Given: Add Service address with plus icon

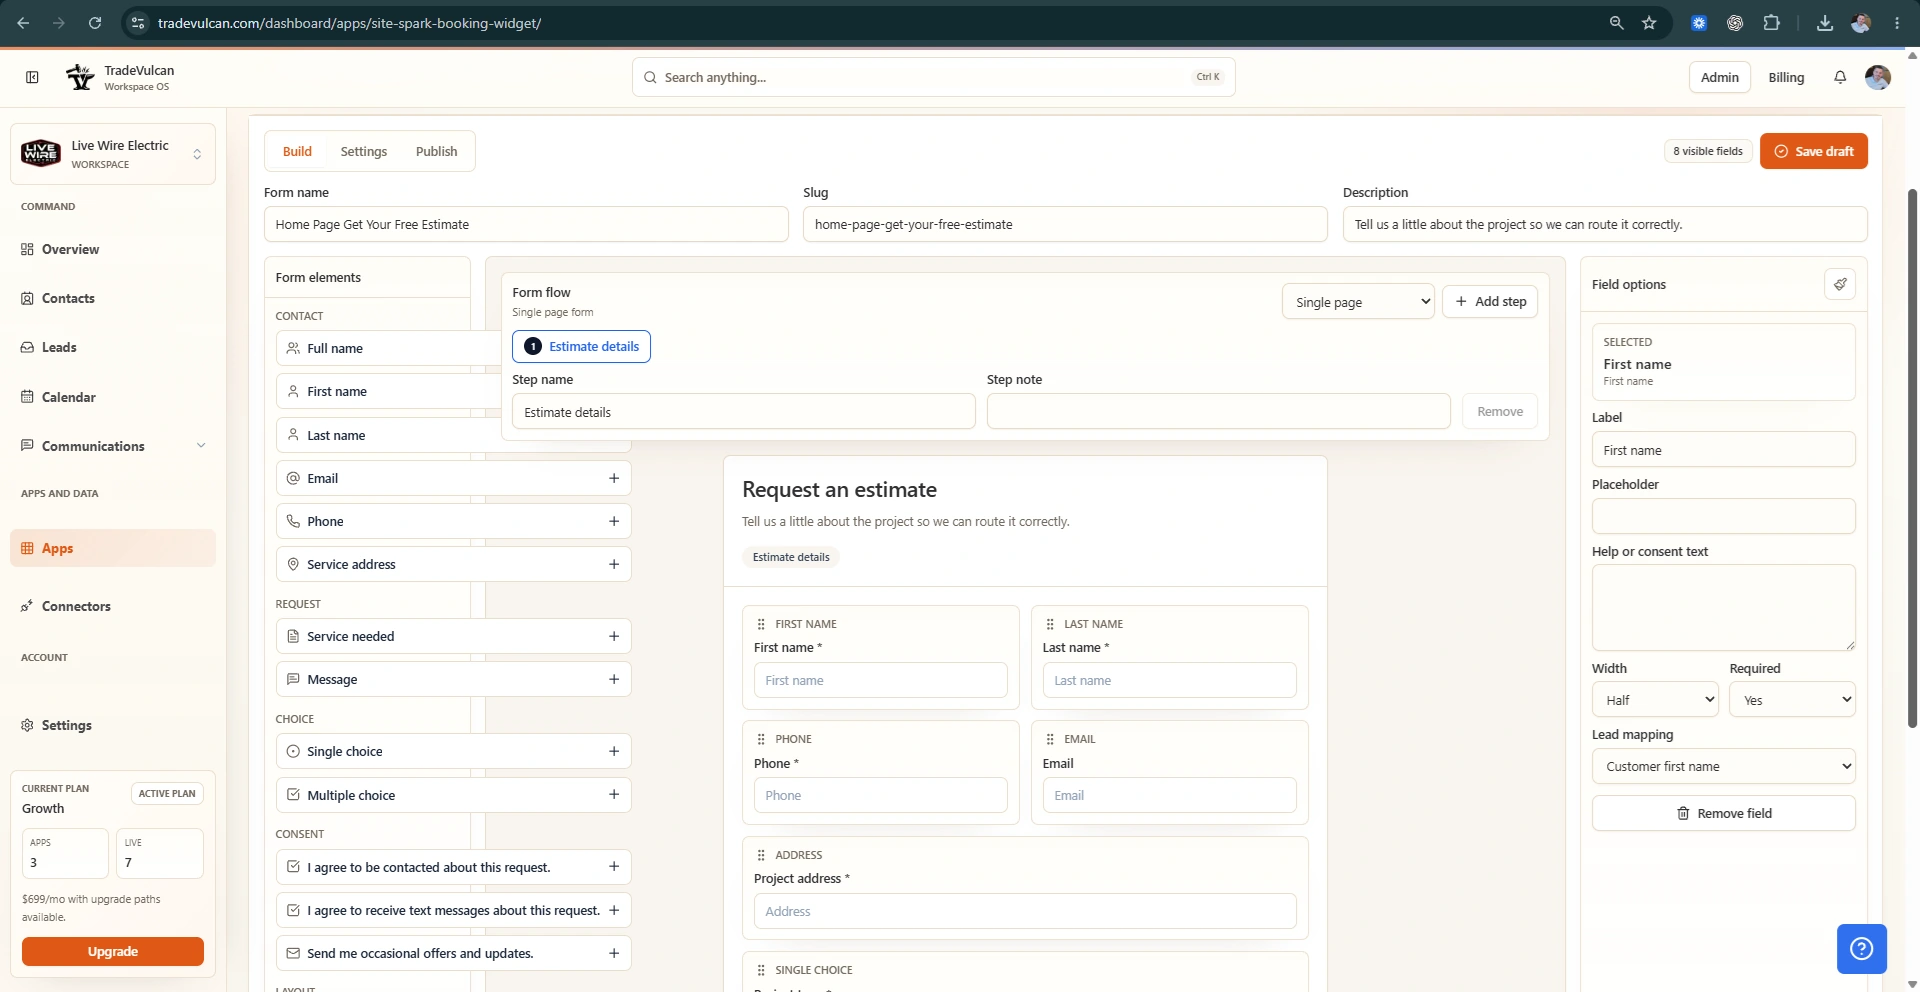Looking at the screenshot, I should pyautogui.click(x=614, y=564).
